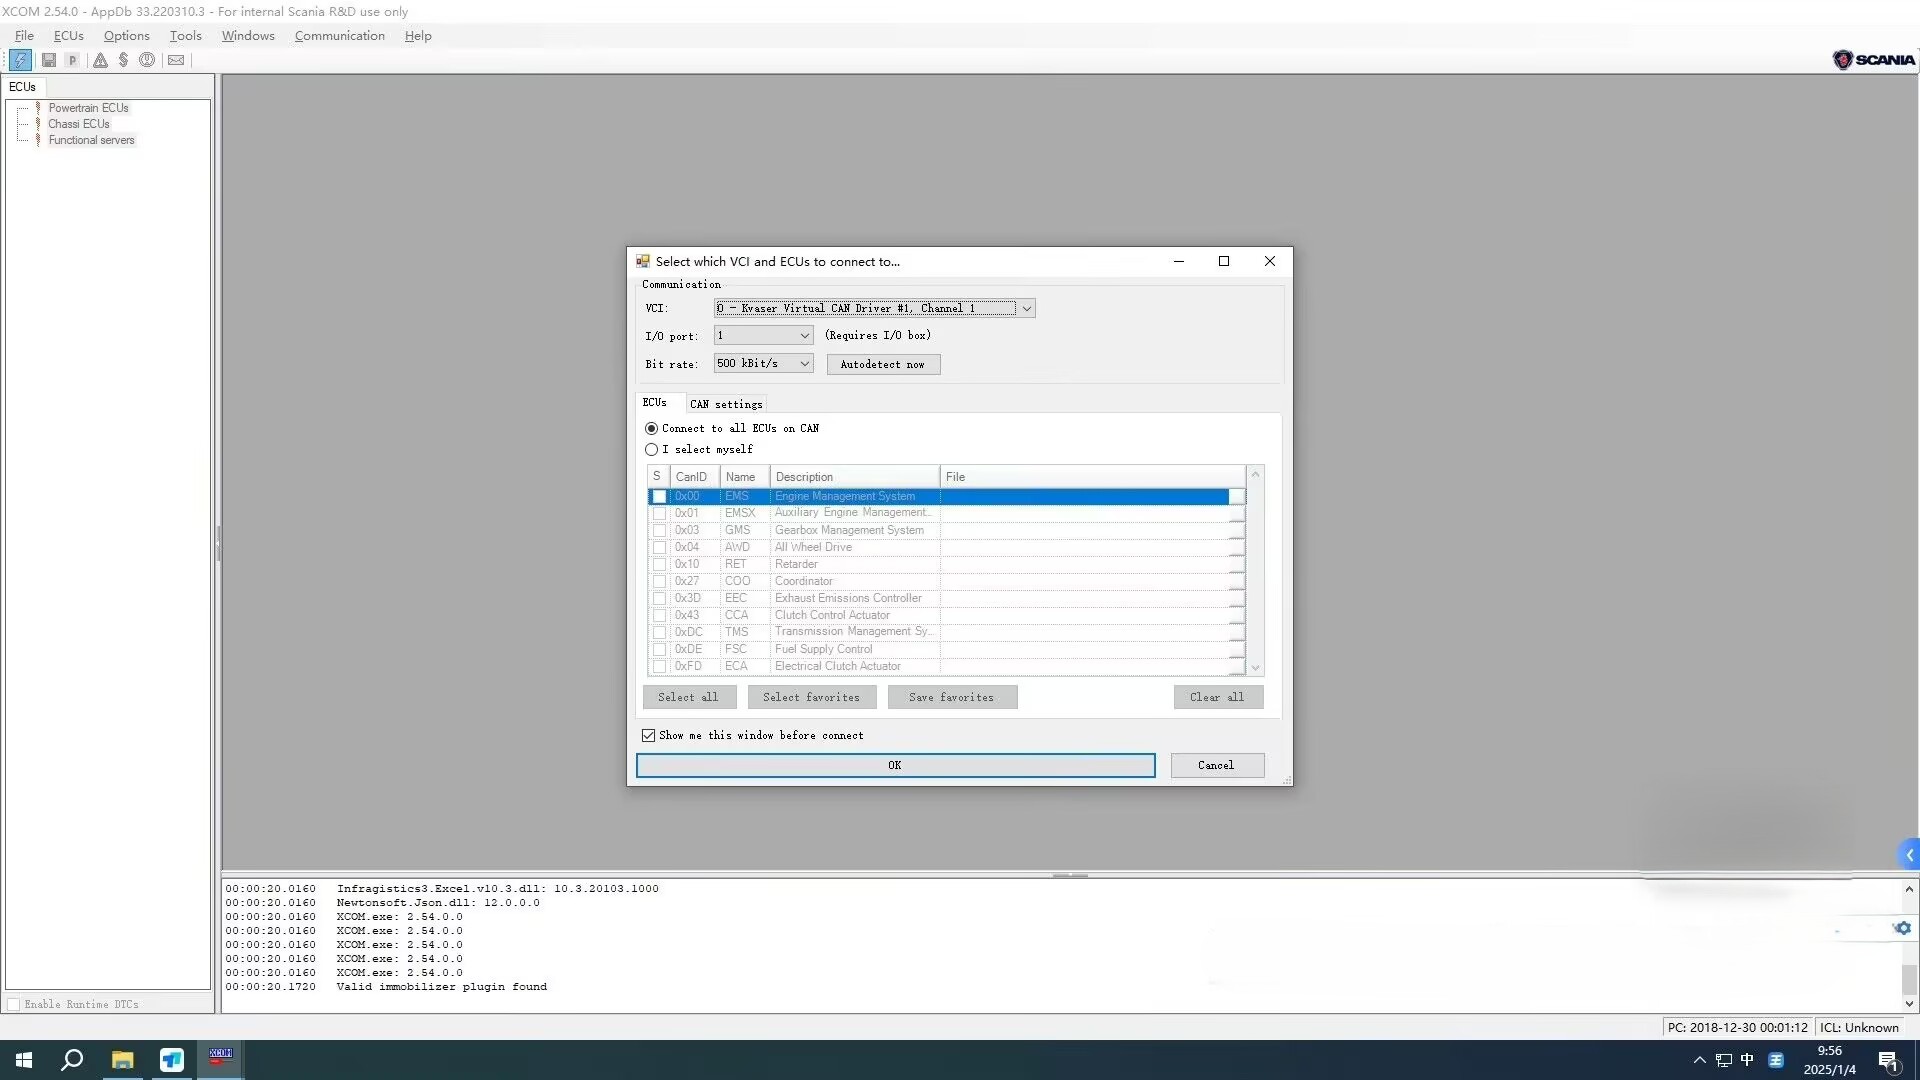Screen dimensions: 1920x1080
Task: Open the notification center icon
Action: tap(1888, 1060)
